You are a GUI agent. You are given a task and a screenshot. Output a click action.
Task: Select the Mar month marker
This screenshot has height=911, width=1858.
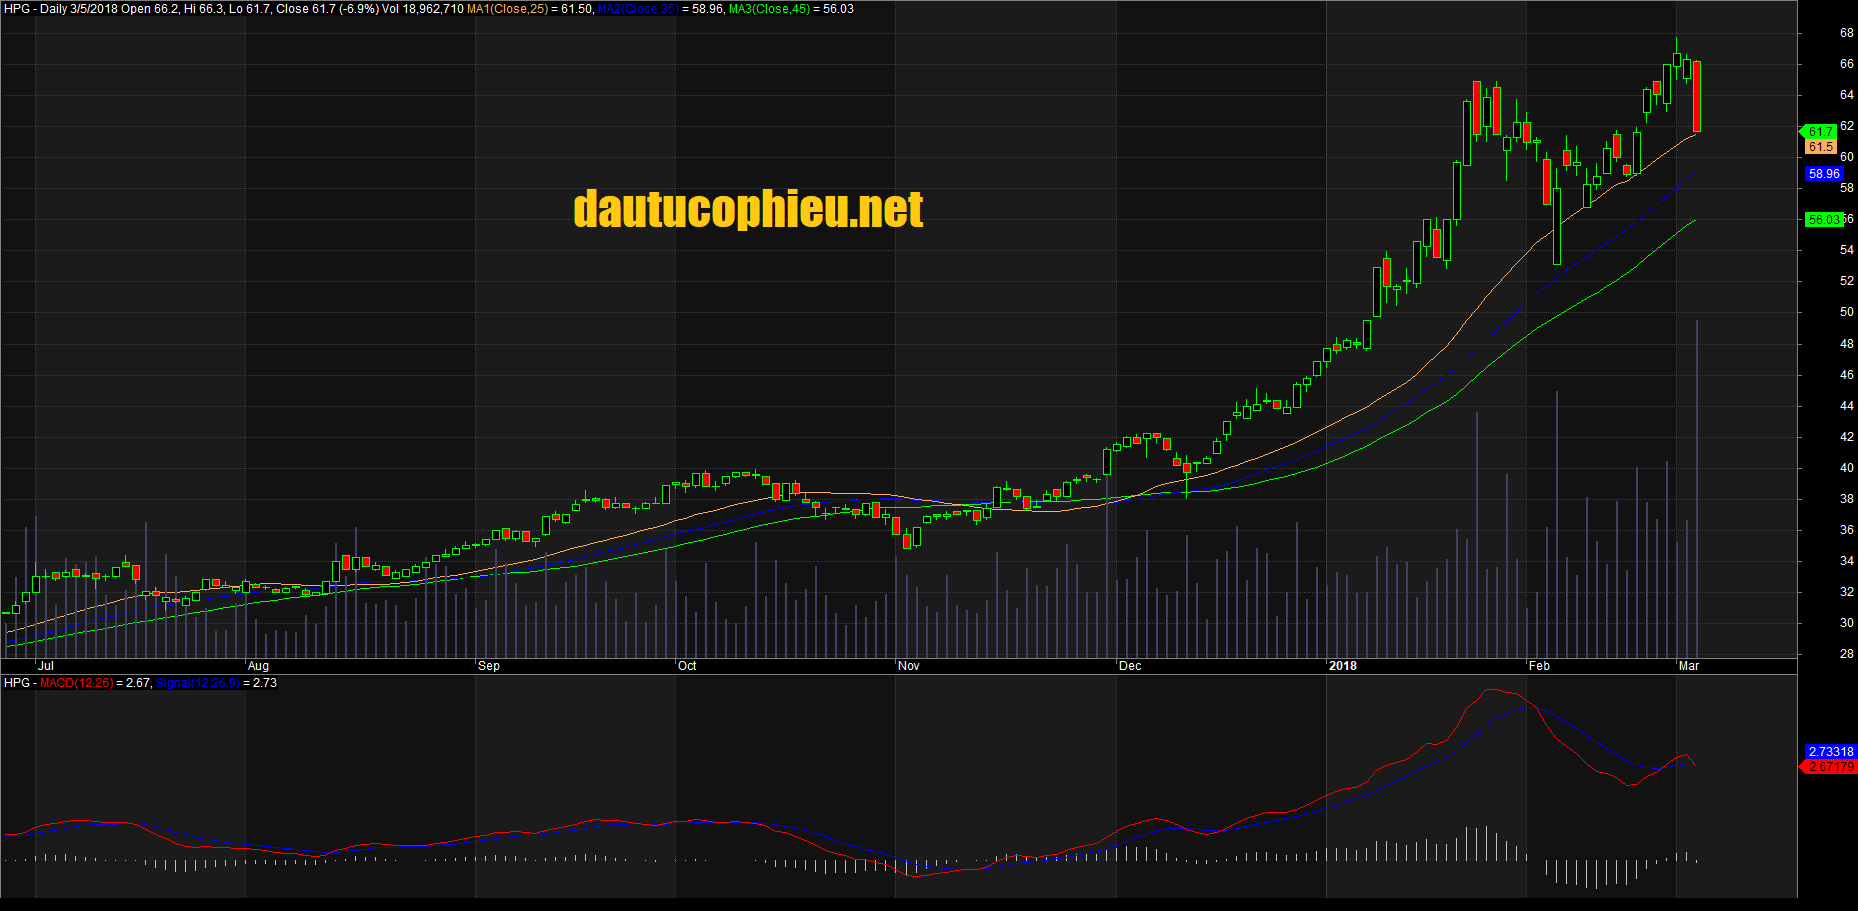pos(1689,666)
